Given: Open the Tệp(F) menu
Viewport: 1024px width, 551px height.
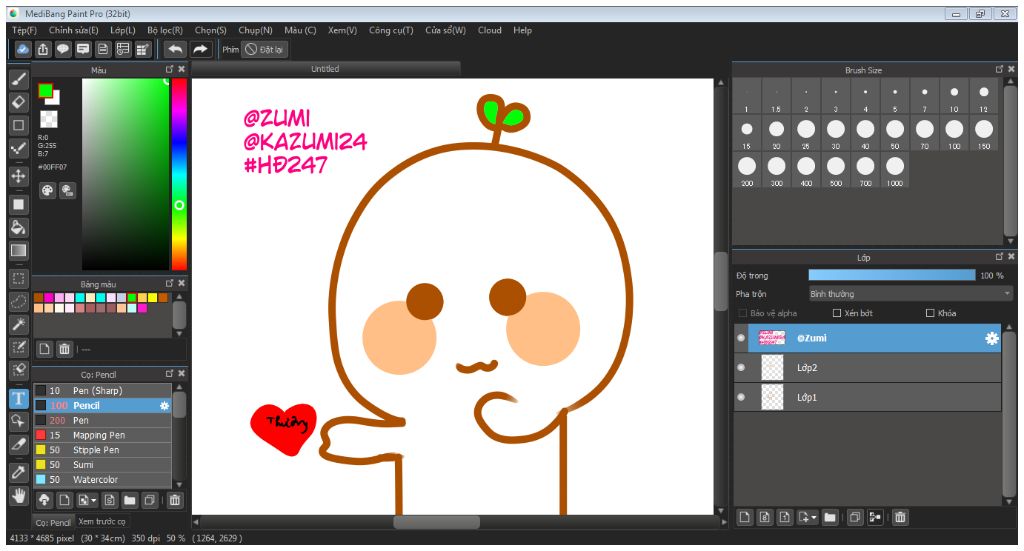Looking at the screenshot, I should (x=24, y=30).
